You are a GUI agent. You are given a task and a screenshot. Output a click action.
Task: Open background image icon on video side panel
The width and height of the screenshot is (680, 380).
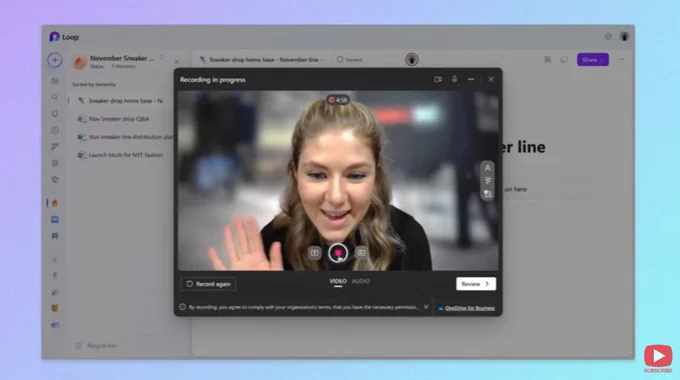(x=487, y=194)
